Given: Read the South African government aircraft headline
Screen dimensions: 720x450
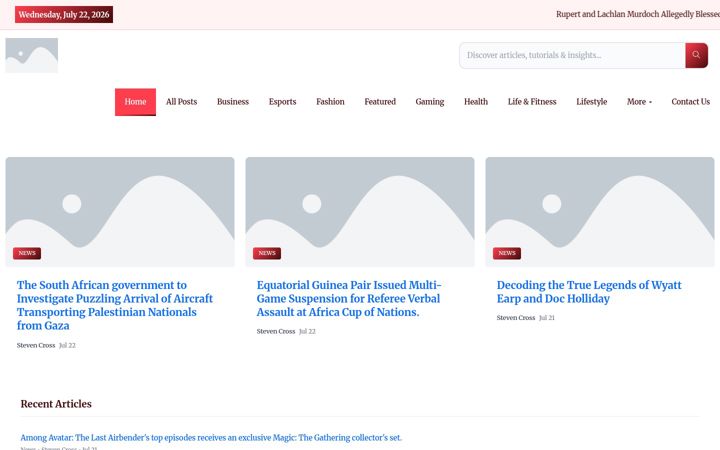Looking at the screenshot, I should click(x=115, y=305).
